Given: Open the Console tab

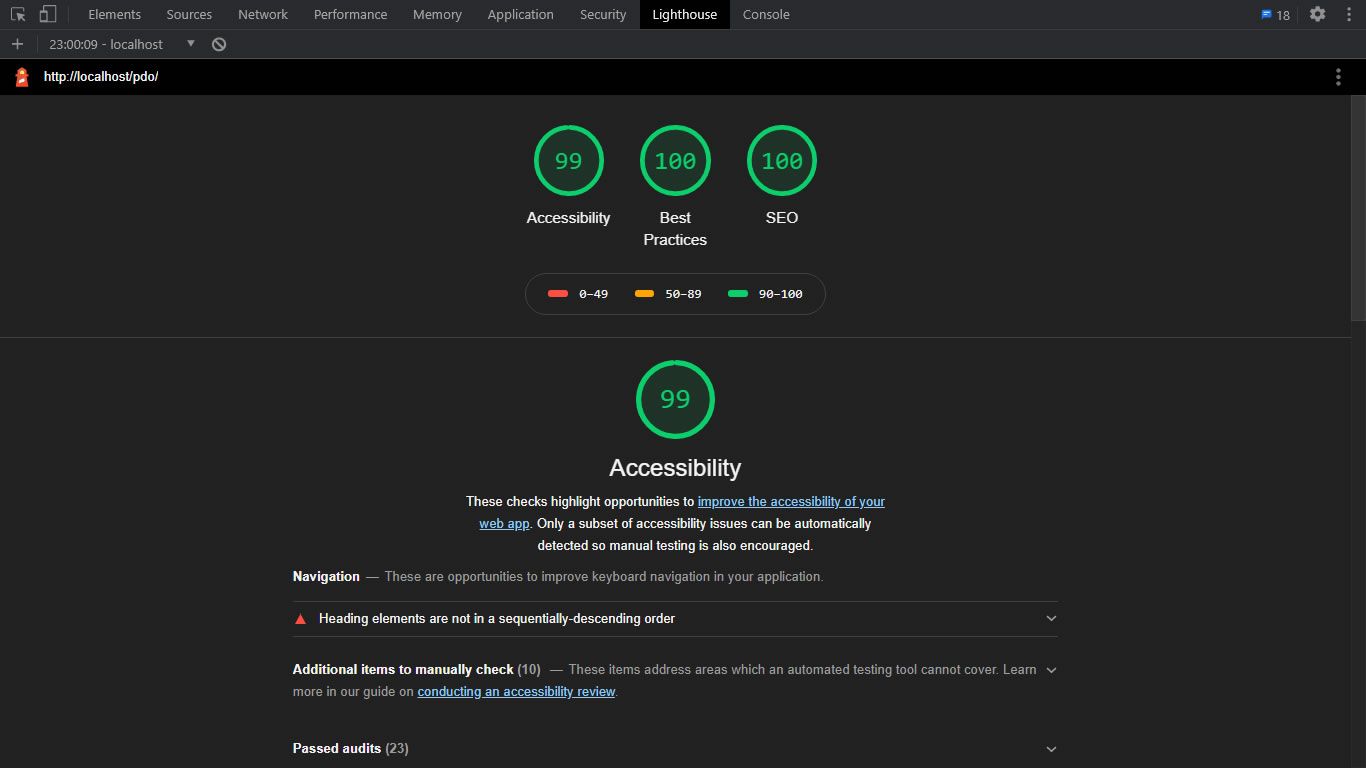Looking at the screenshot, I should [766, 14].
